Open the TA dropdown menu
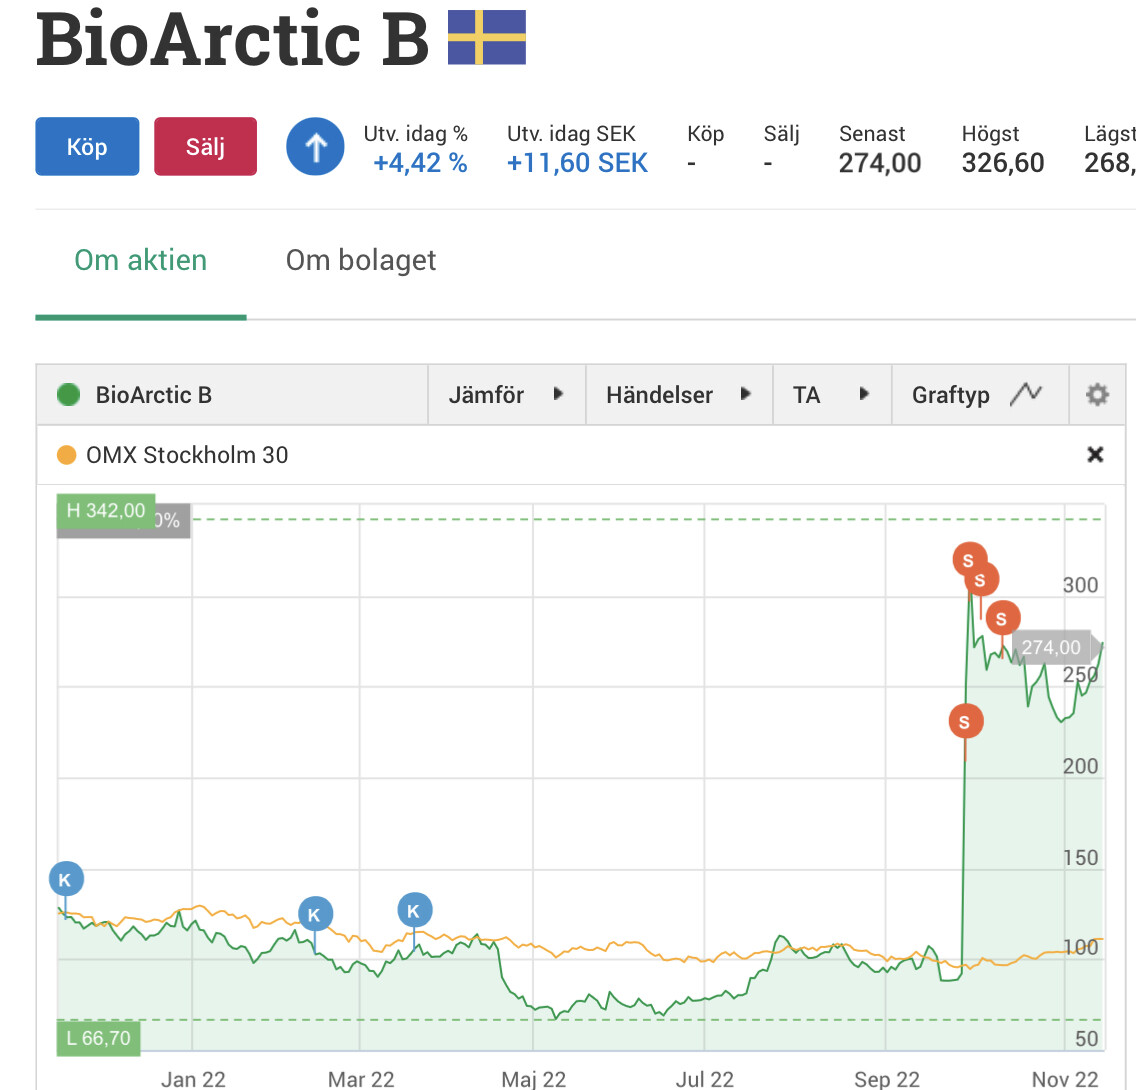This screenshot has height=1090, width=1136. [830, 395]
